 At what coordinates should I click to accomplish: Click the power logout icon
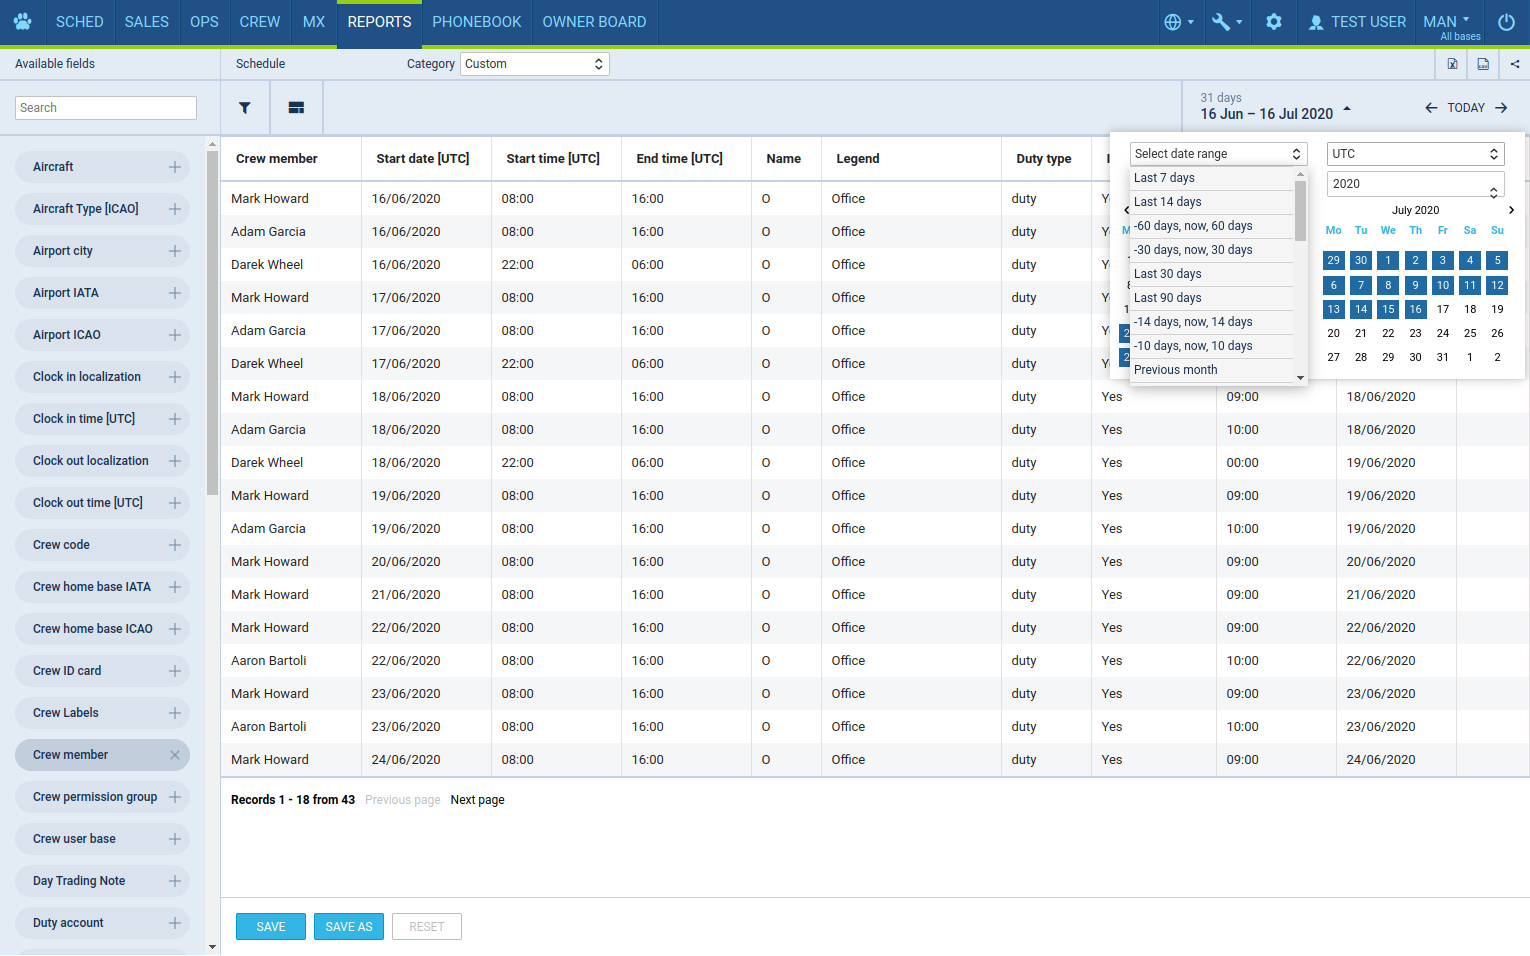coord(1506,22)
